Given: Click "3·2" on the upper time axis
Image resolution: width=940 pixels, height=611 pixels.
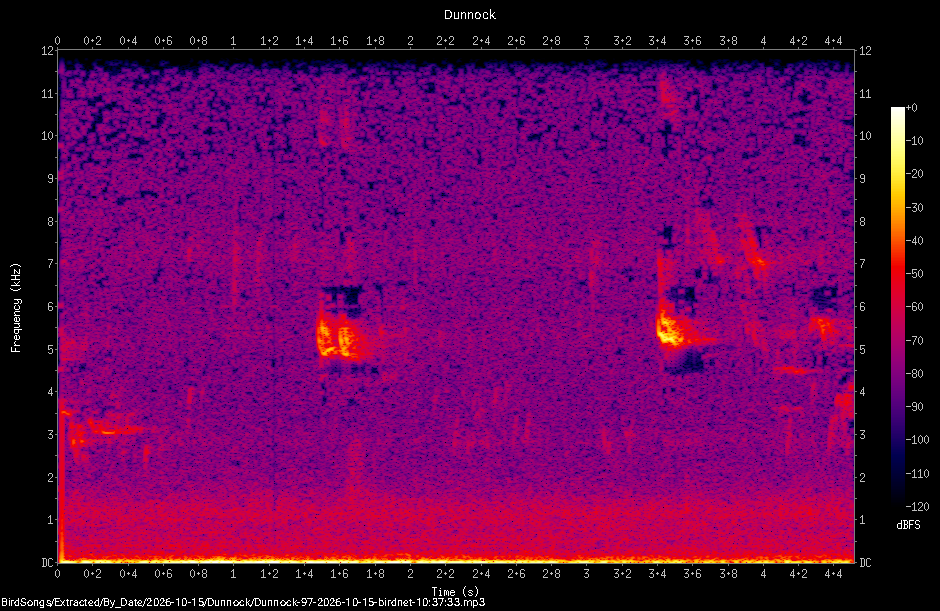Looking at the screenshot, I should point(622,41).
